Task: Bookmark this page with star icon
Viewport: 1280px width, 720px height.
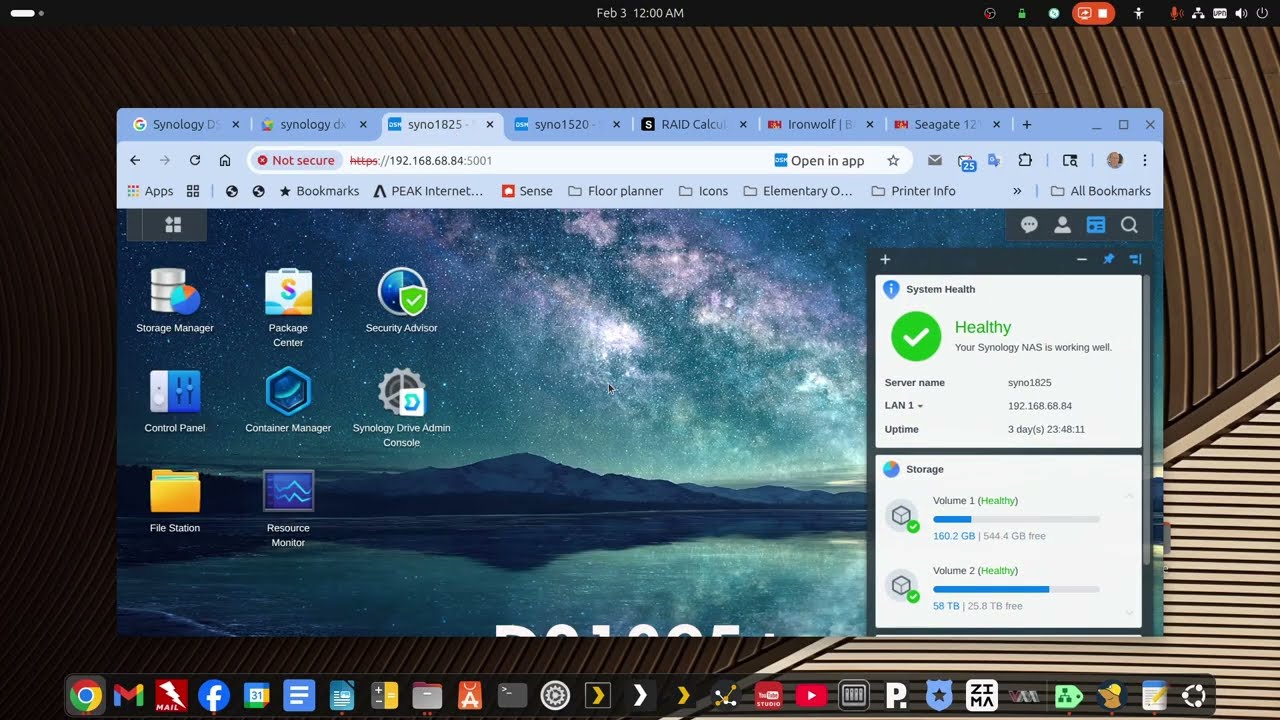Action: click(x=893, y=160)
